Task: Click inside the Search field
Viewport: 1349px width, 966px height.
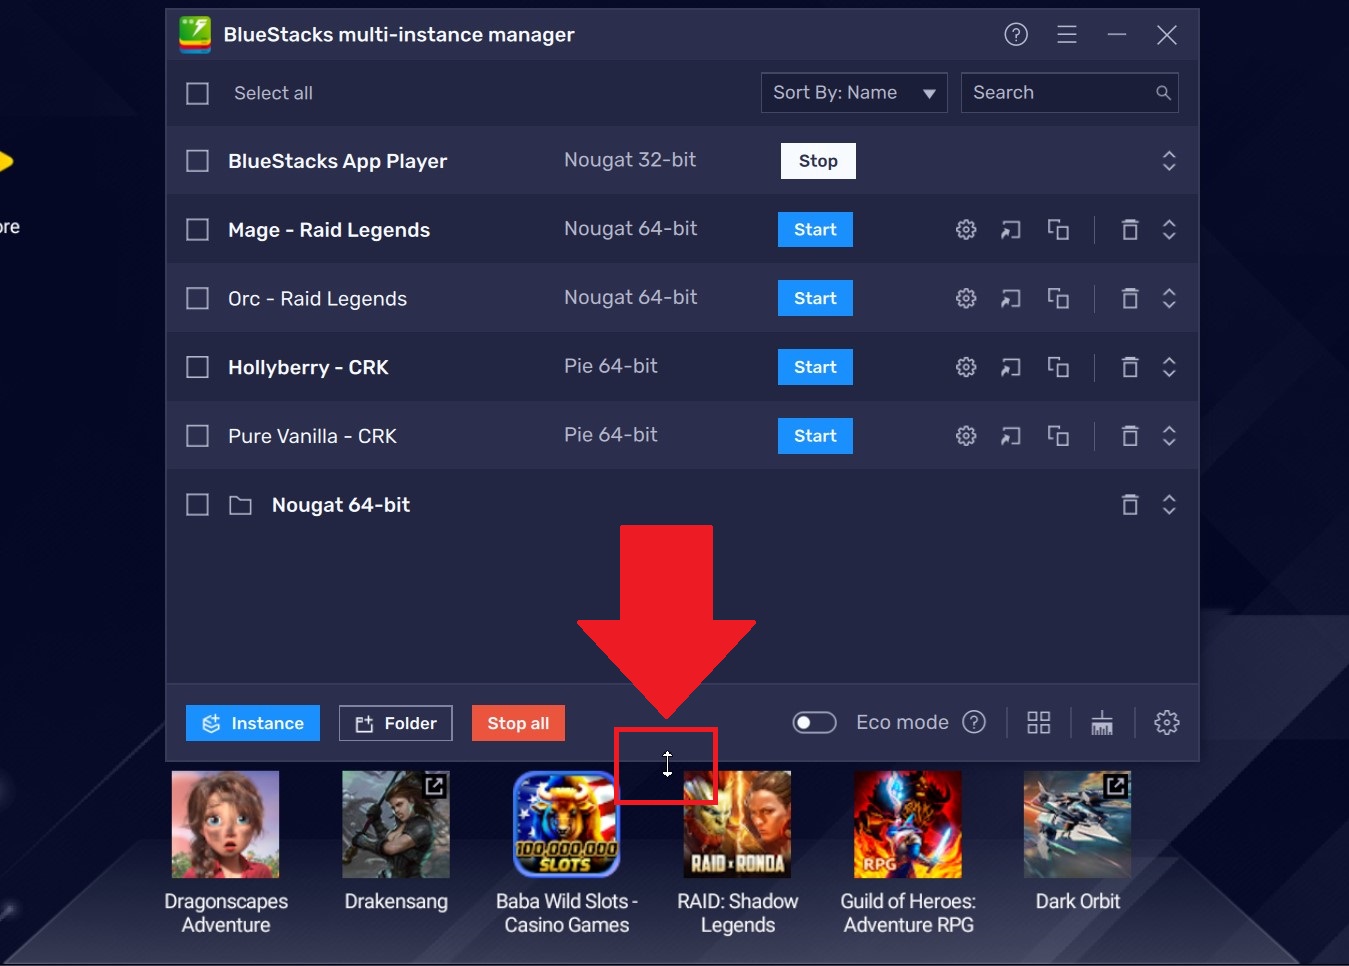Action: click(1060, 92)
